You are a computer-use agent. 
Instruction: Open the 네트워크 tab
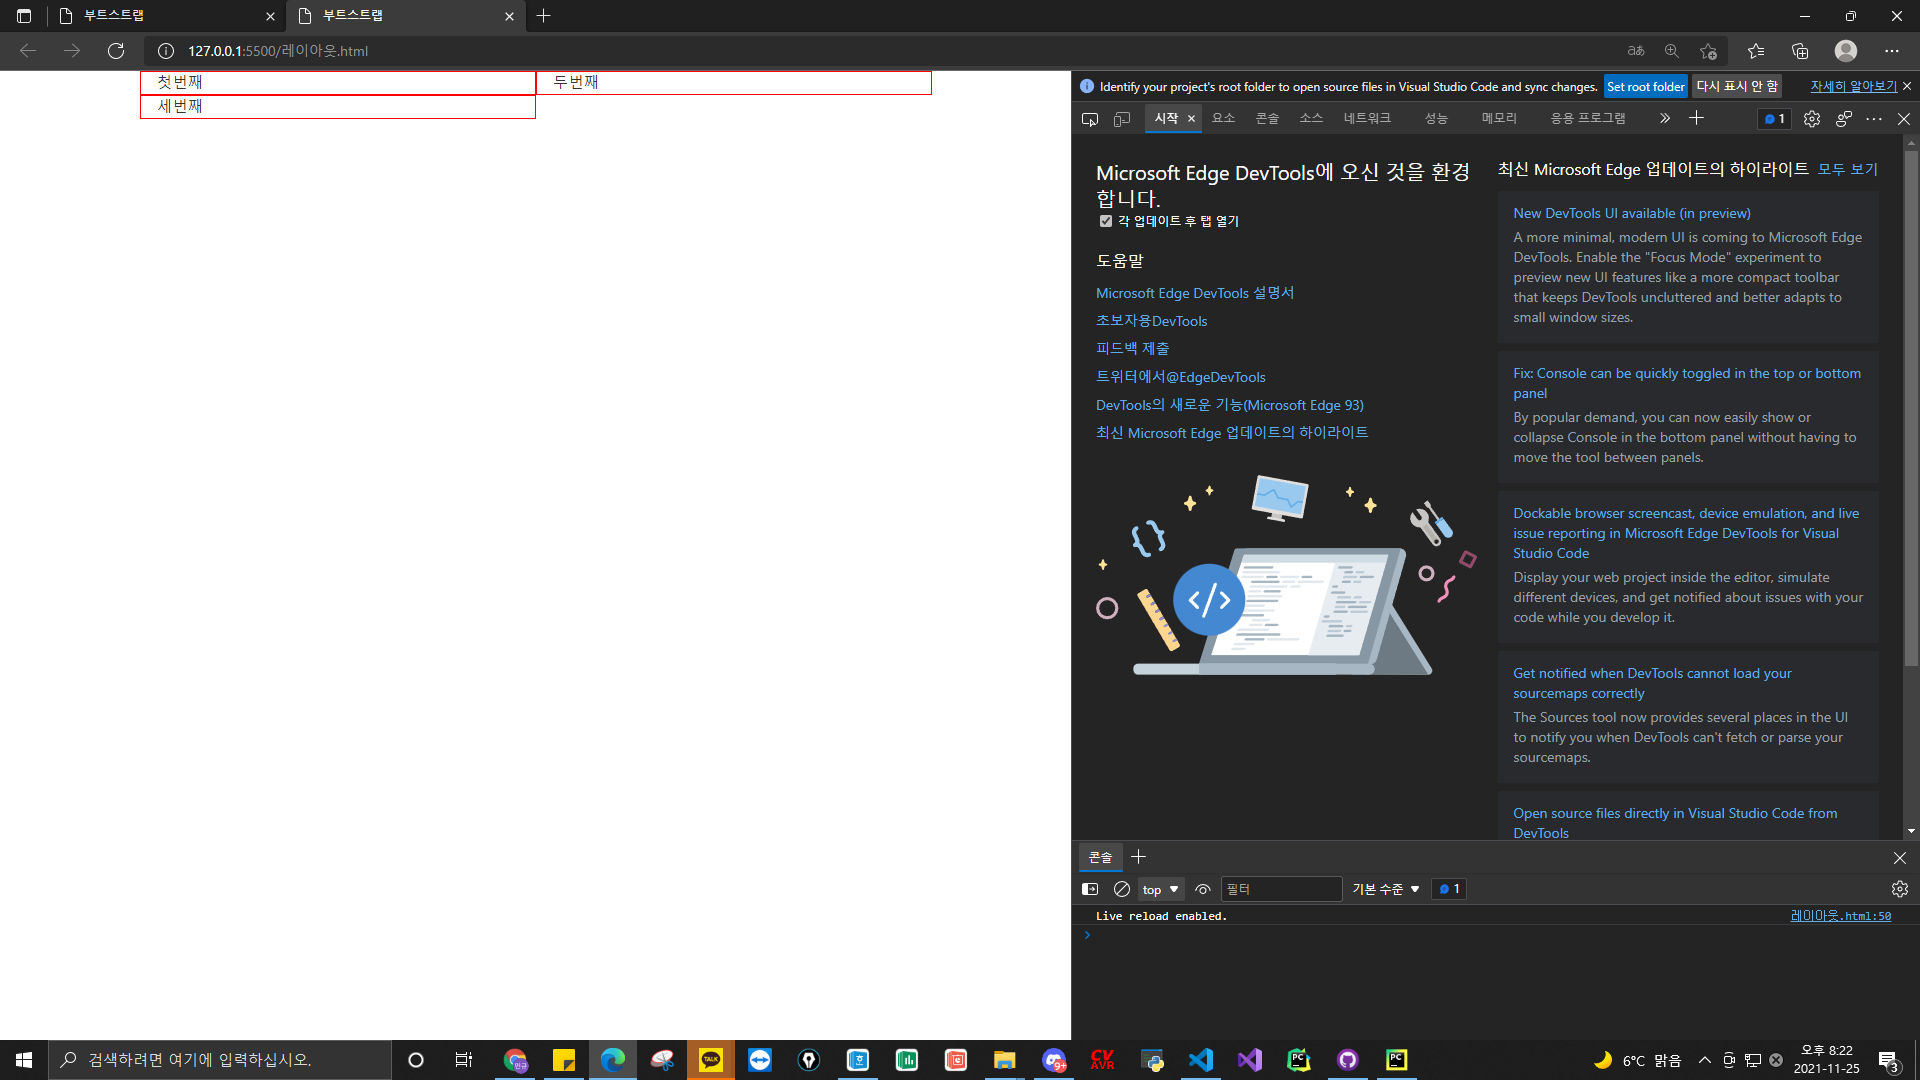point(1366,118)
